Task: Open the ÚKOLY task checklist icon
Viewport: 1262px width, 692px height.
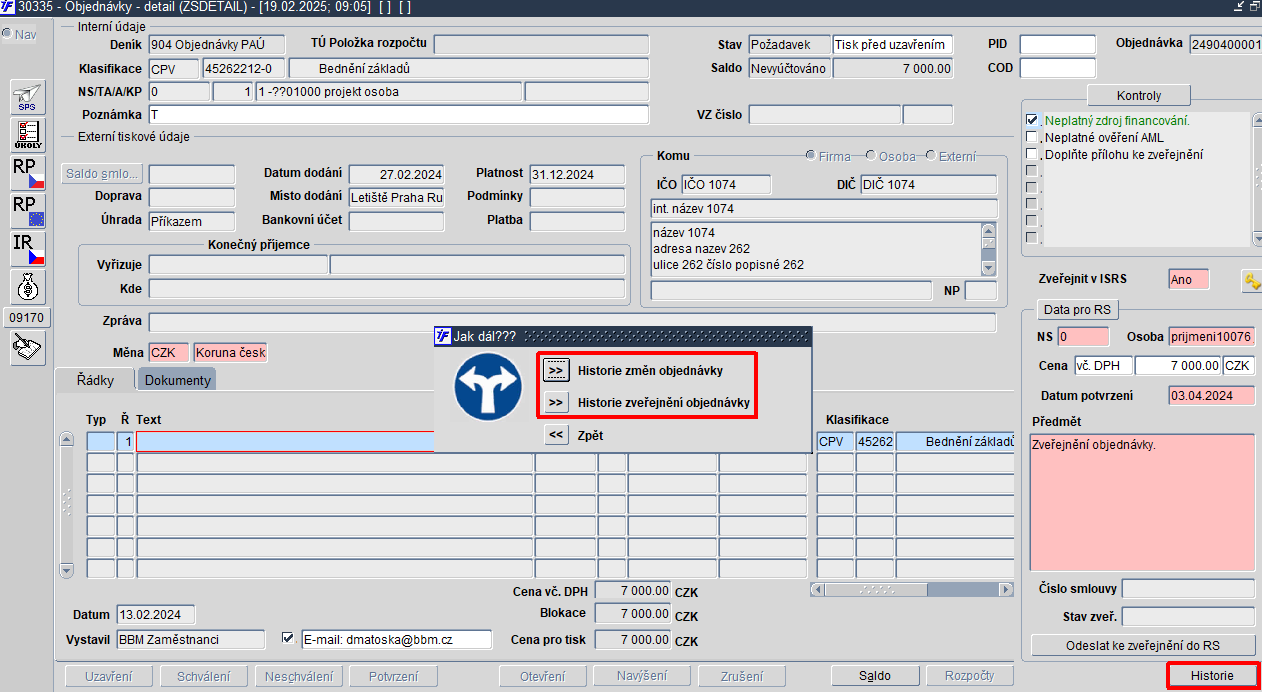Action: 27,136
